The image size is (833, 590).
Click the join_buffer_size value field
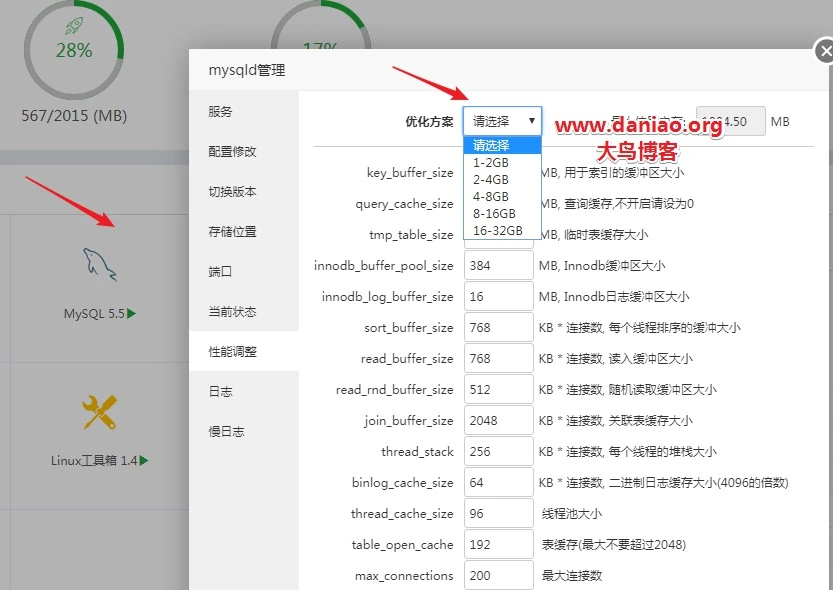498,420
